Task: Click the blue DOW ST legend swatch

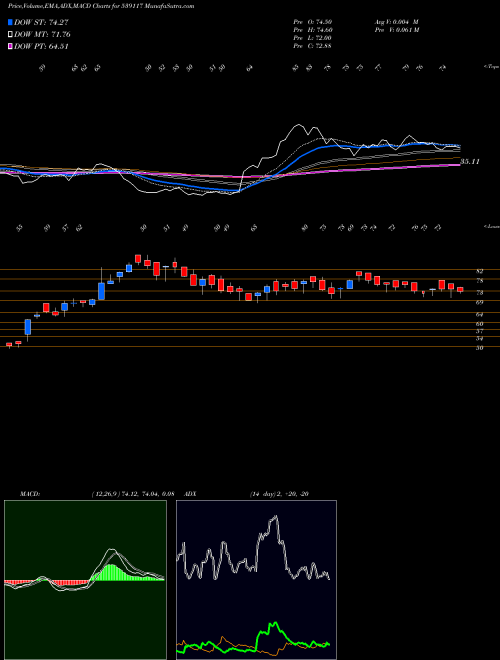Action: coord(10,22)
